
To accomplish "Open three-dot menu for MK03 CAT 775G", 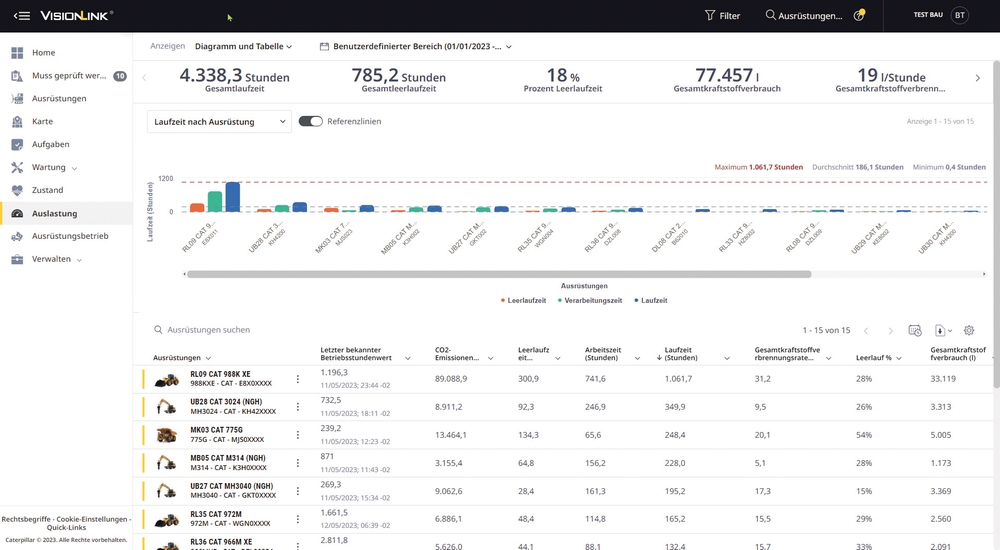I will 297,435.
